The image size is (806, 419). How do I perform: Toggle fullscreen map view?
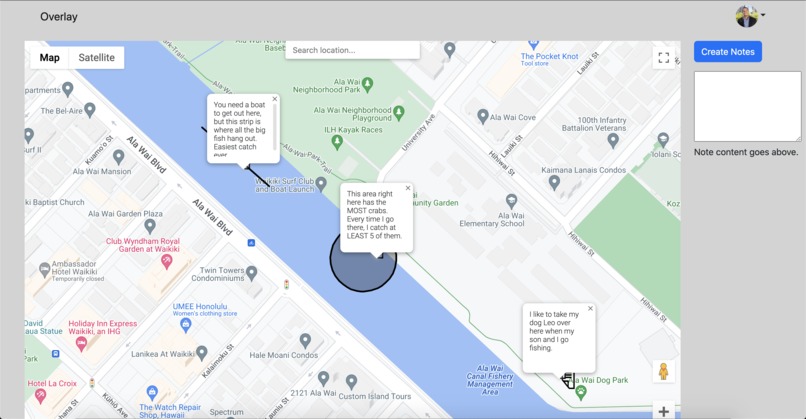[664, 58]
